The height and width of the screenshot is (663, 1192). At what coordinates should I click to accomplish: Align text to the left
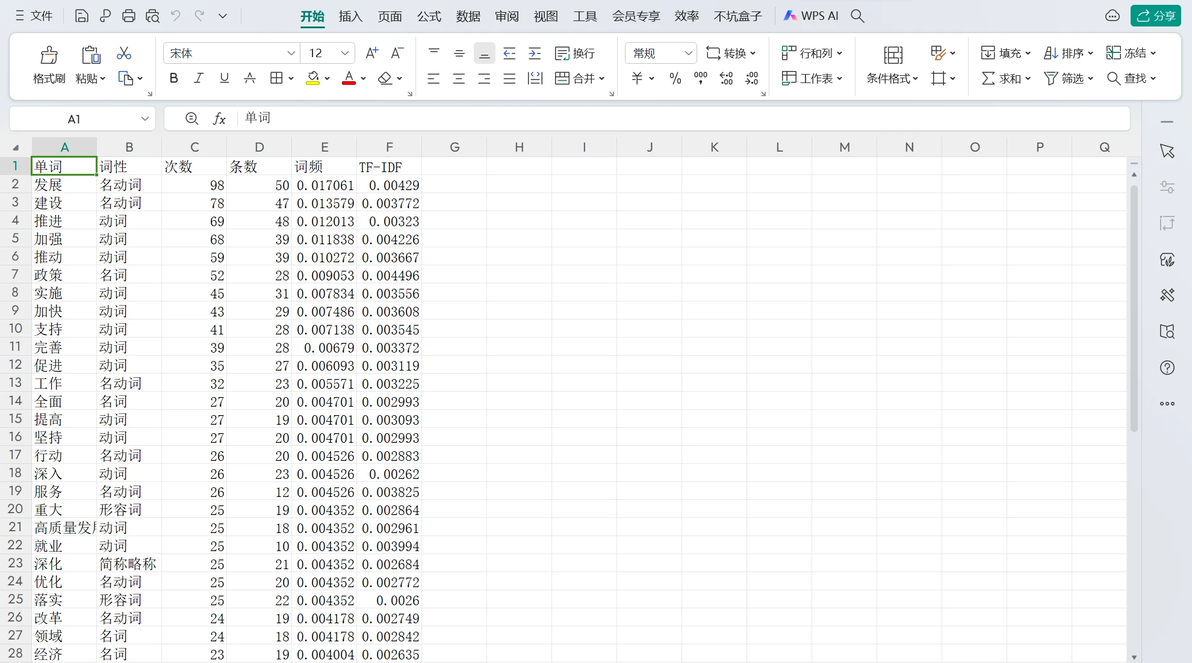pos(434,78)
